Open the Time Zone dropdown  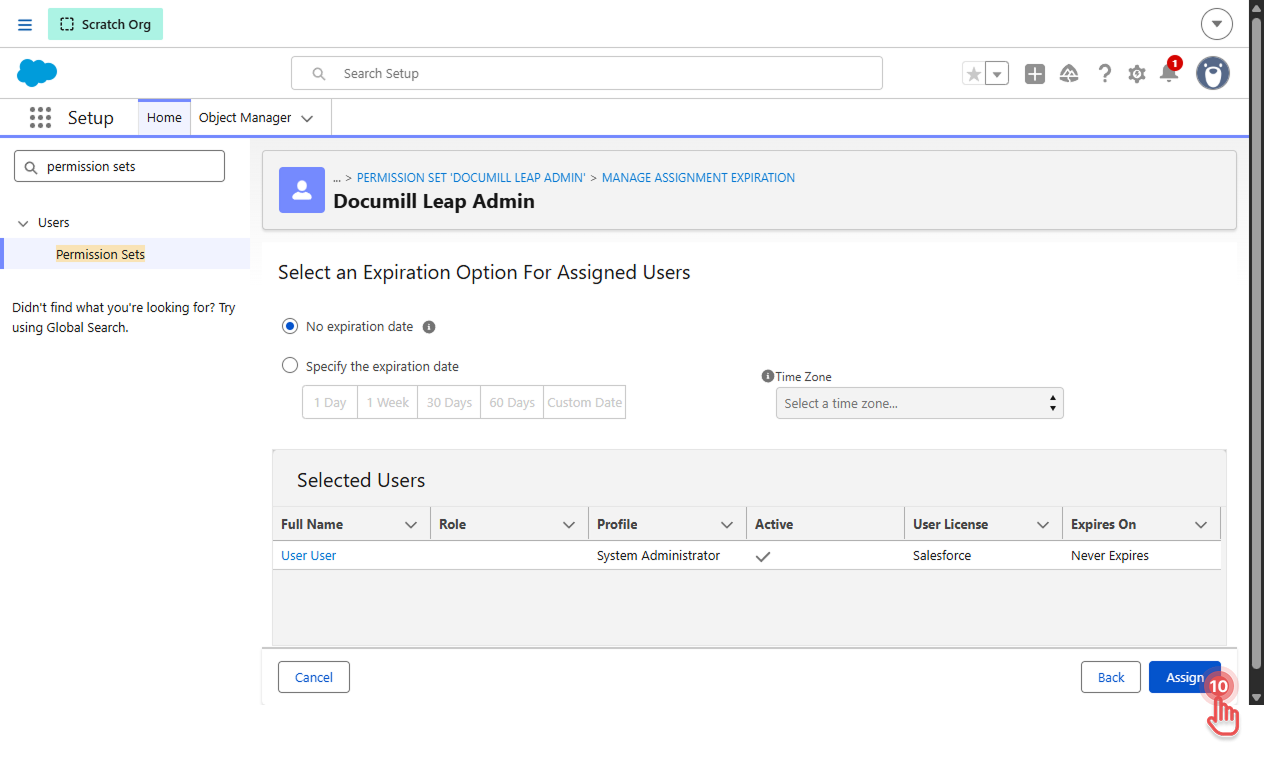[x=920, y=403]
